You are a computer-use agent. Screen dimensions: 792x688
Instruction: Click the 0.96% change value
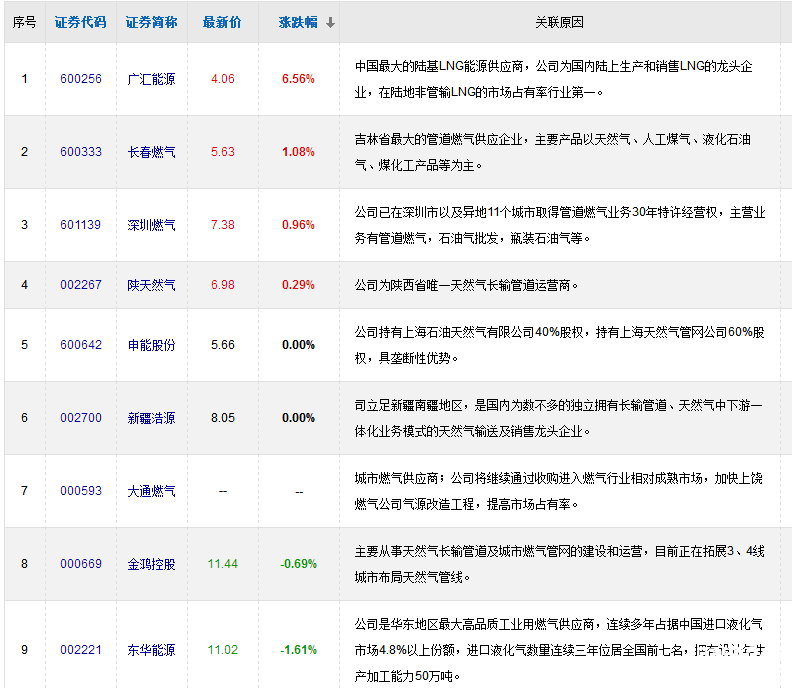coord(299,225)
